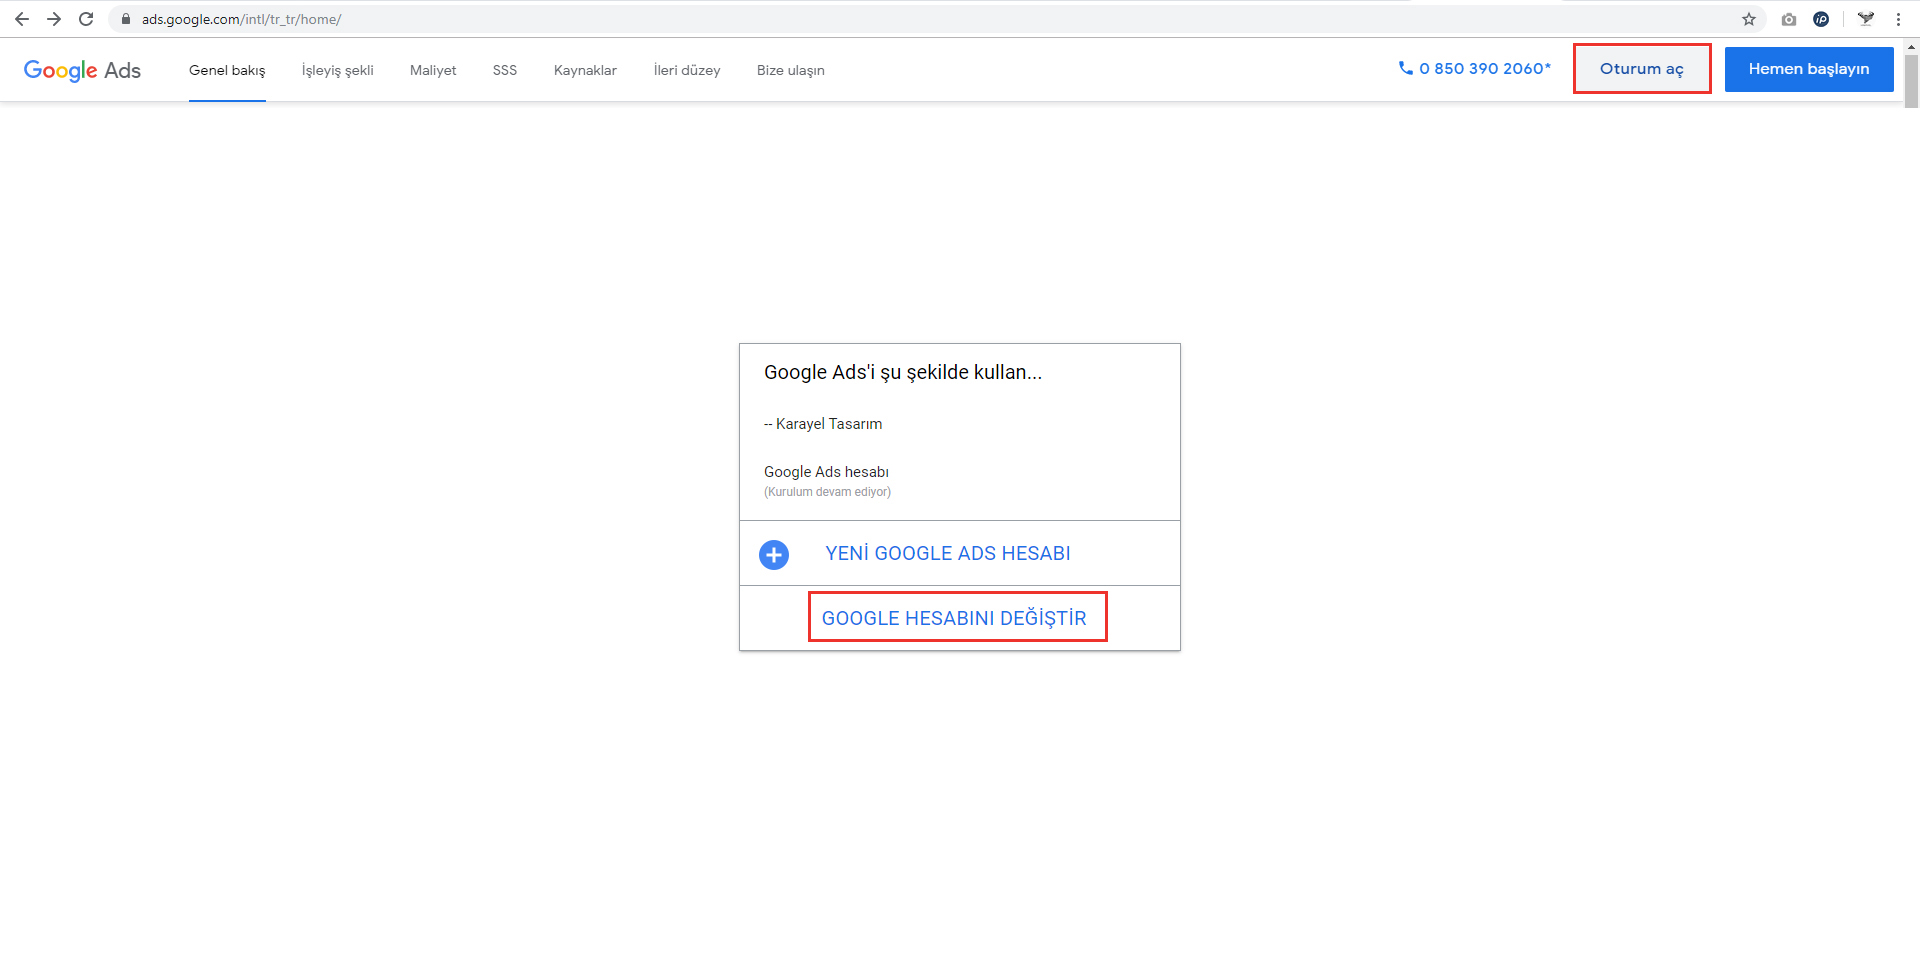
Task: Click GOOGLE HESABINI DEĞİŞTİR
Action: 954,618
